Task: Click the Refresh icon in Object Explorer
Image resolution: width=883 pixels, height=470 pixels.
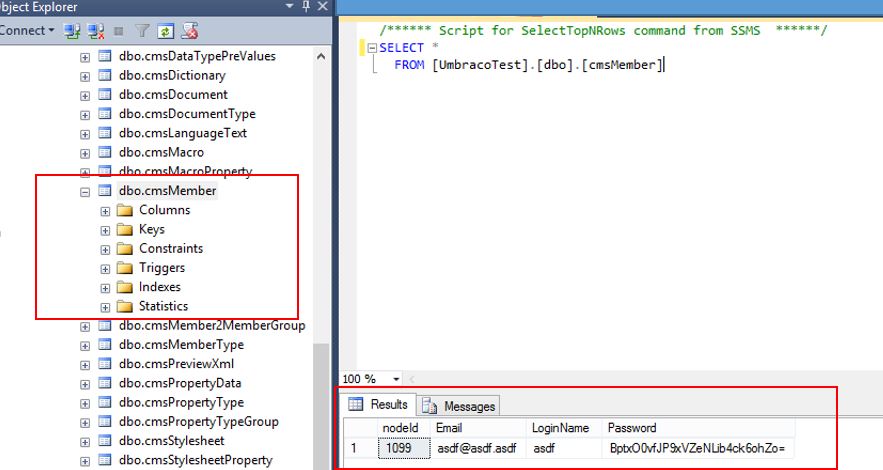Action: [x=165, y=31]
